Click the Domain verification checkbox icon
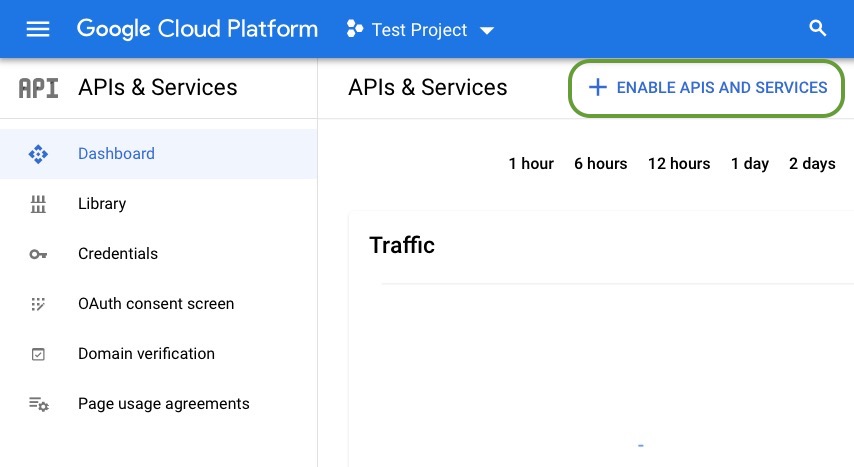Screen dimensions: 854x467 point(38,354)
